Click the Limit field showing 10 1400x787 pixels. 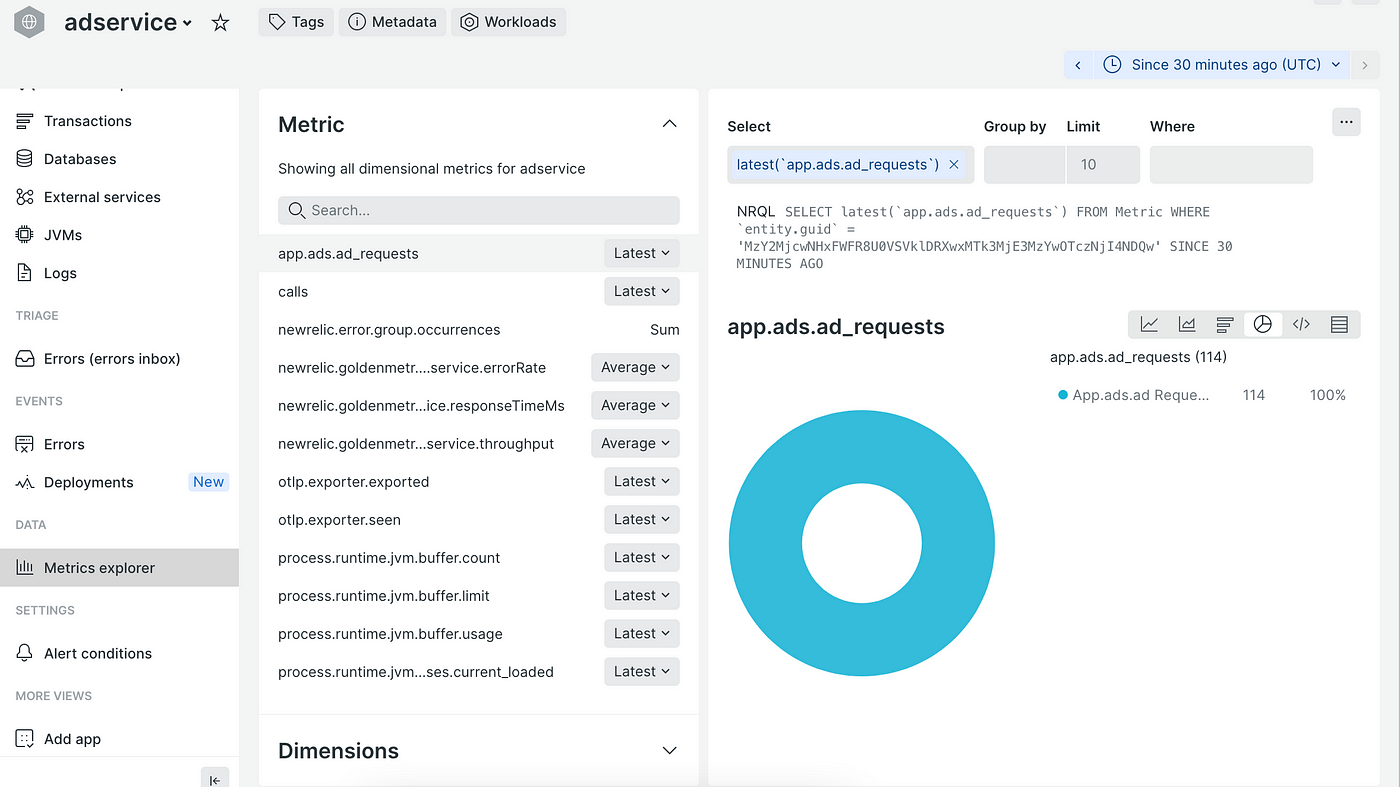pyautogui.click(x=1103, y=165)
